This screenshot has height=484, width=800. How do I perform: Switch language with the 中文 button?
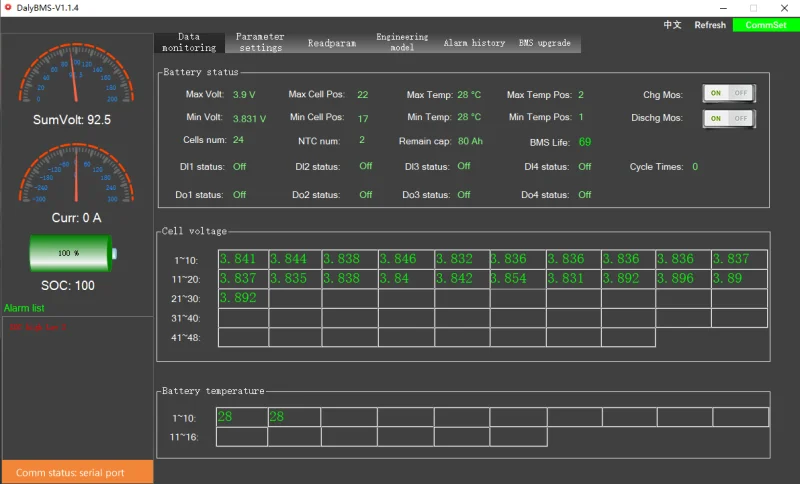(x=673, y=25)
